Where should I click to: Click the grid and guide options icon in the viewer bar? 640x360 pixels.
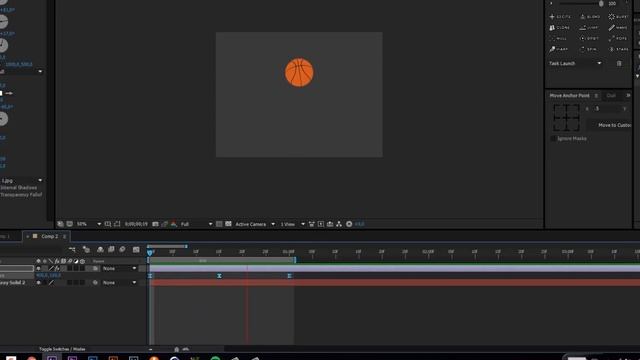(x=108, y=224)
